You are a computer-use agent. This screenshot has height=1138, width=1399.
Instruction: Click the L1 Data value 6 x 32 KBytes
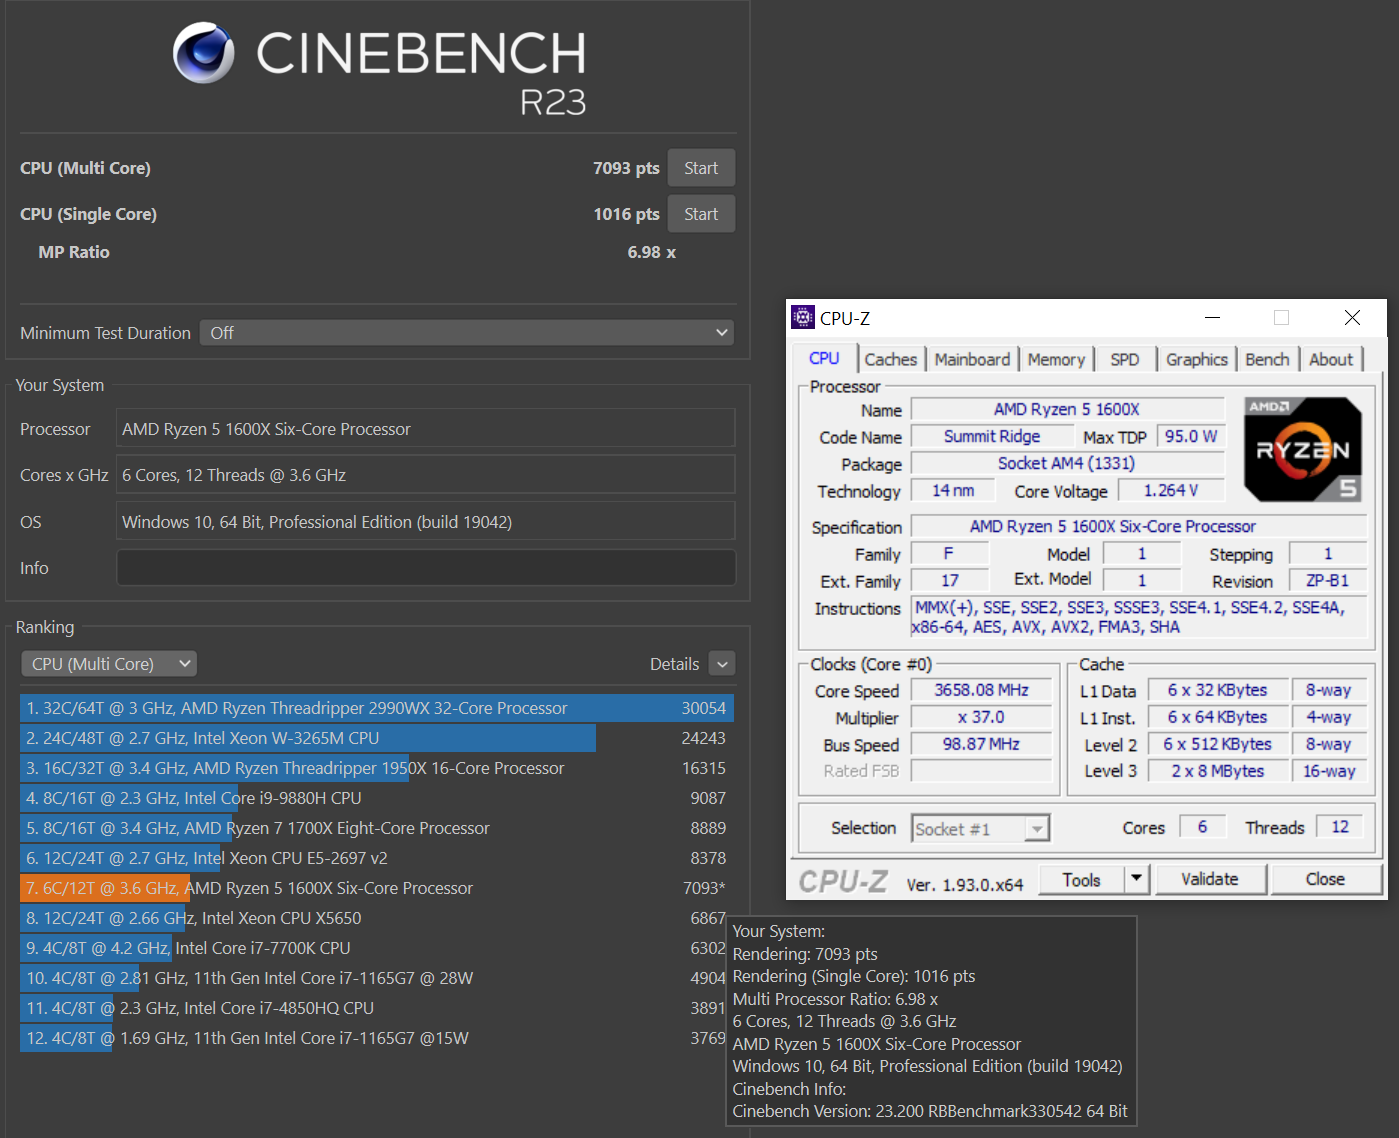1217,690
